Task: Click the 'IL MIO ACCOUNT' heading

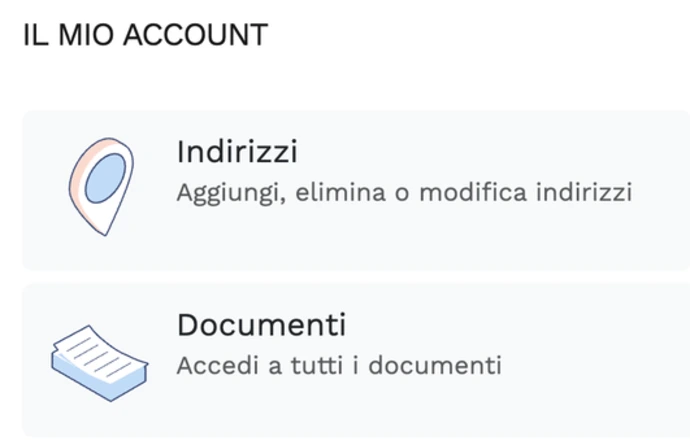Action: pos(145,36)
